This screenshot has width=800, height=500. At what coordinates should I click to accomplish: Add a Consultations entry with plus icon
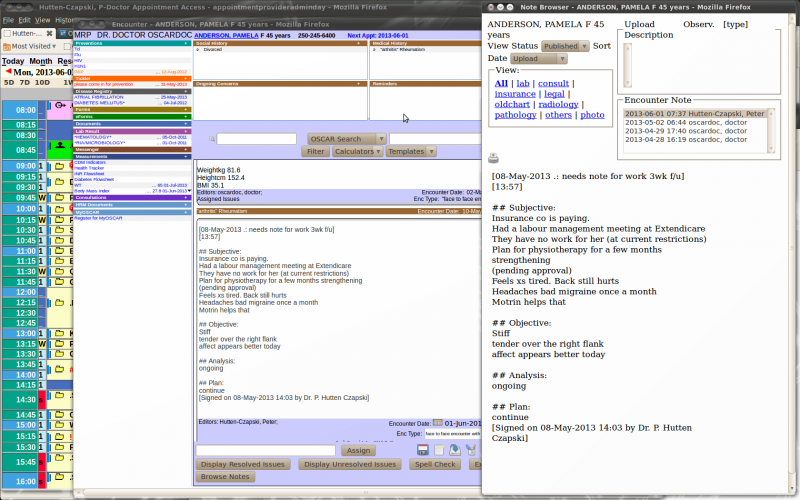click(x=186, y=197)
